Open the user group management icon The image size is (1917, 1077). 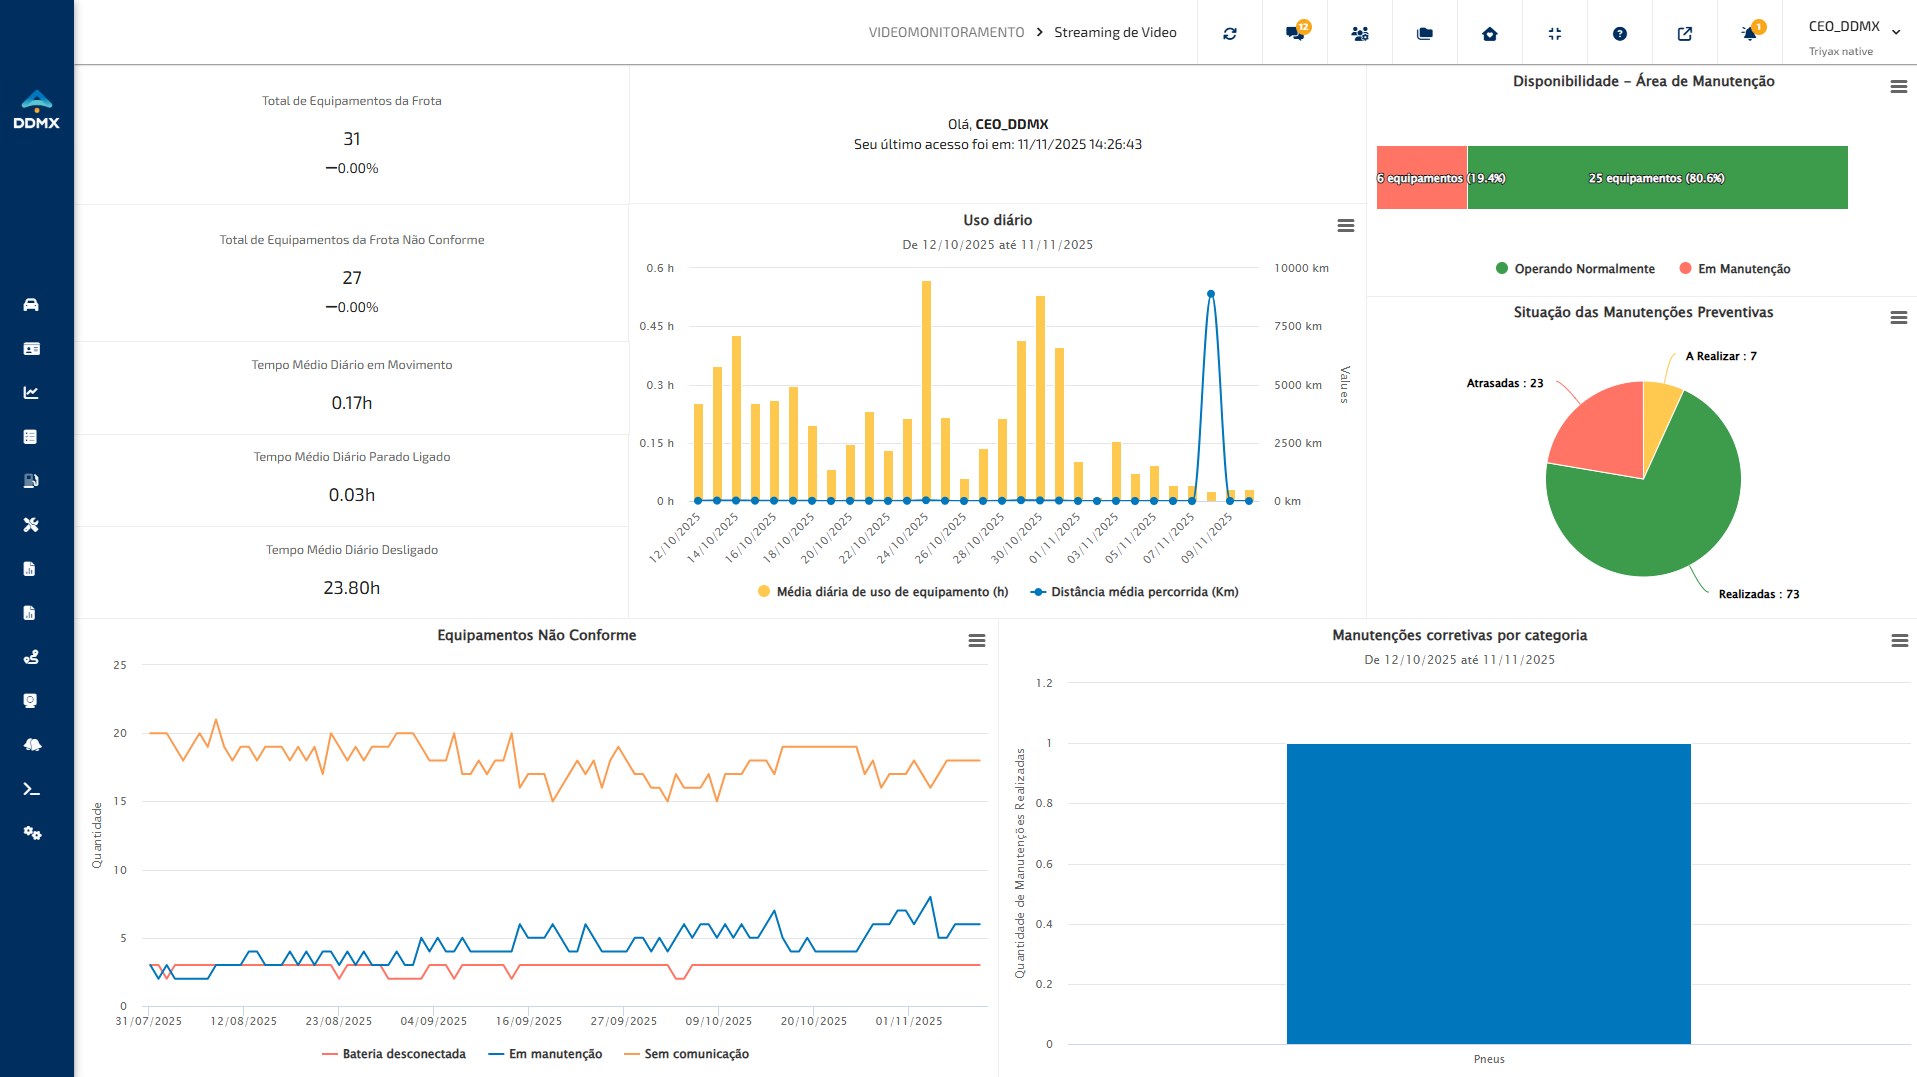(1360, 34)
